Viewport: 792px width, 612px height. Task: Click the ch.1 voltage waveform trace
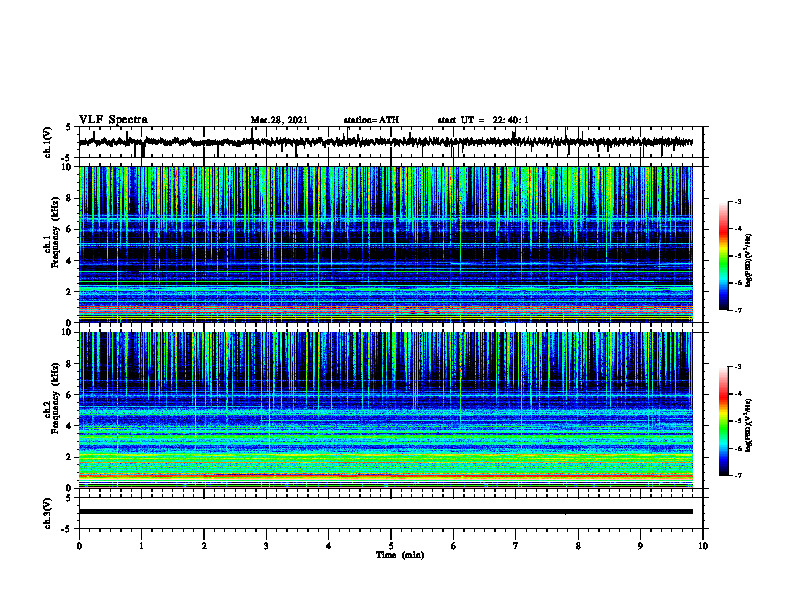pos(386,142)
